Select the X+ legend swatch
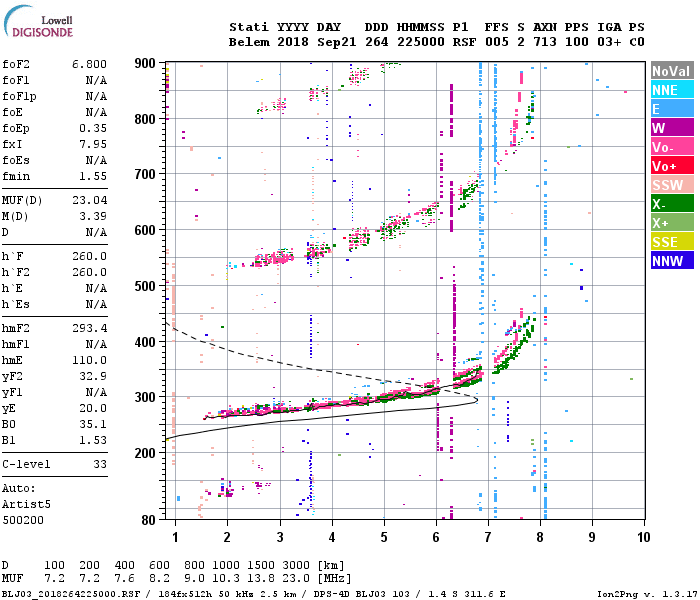This screenshot has width=700, height=600. click(672, 223)
